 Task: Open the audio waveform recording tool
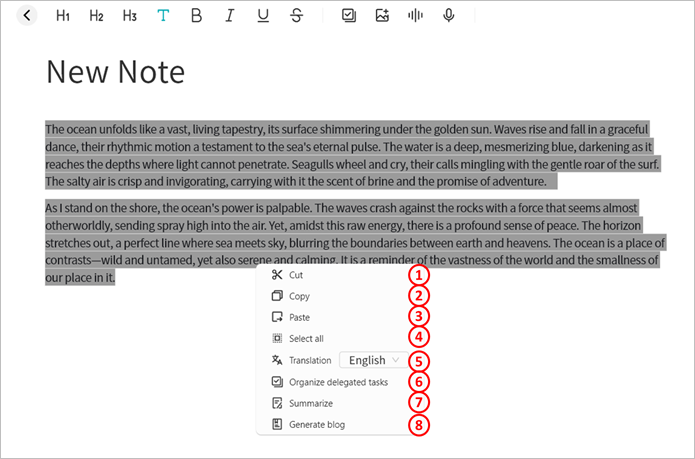[x=415, y=16]
